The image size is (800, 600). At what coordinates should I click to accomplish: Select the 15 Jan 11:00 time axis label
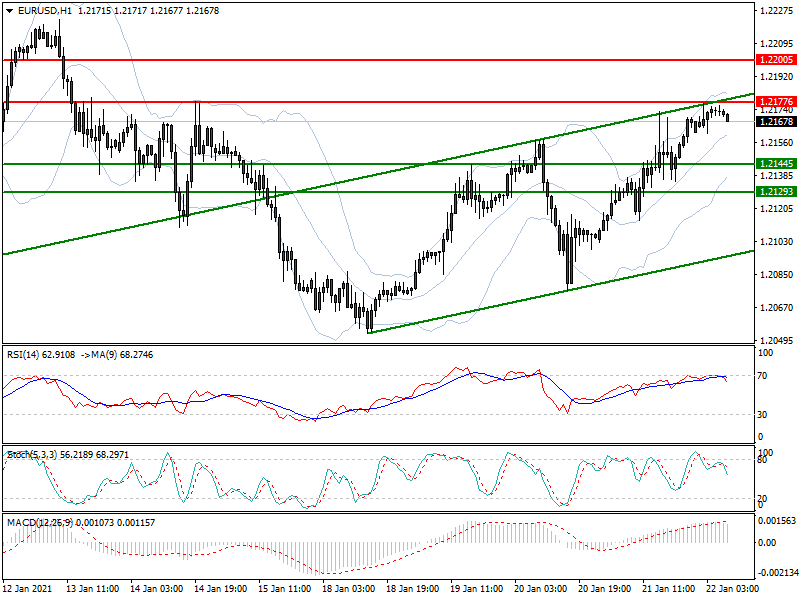pos(285,588)
